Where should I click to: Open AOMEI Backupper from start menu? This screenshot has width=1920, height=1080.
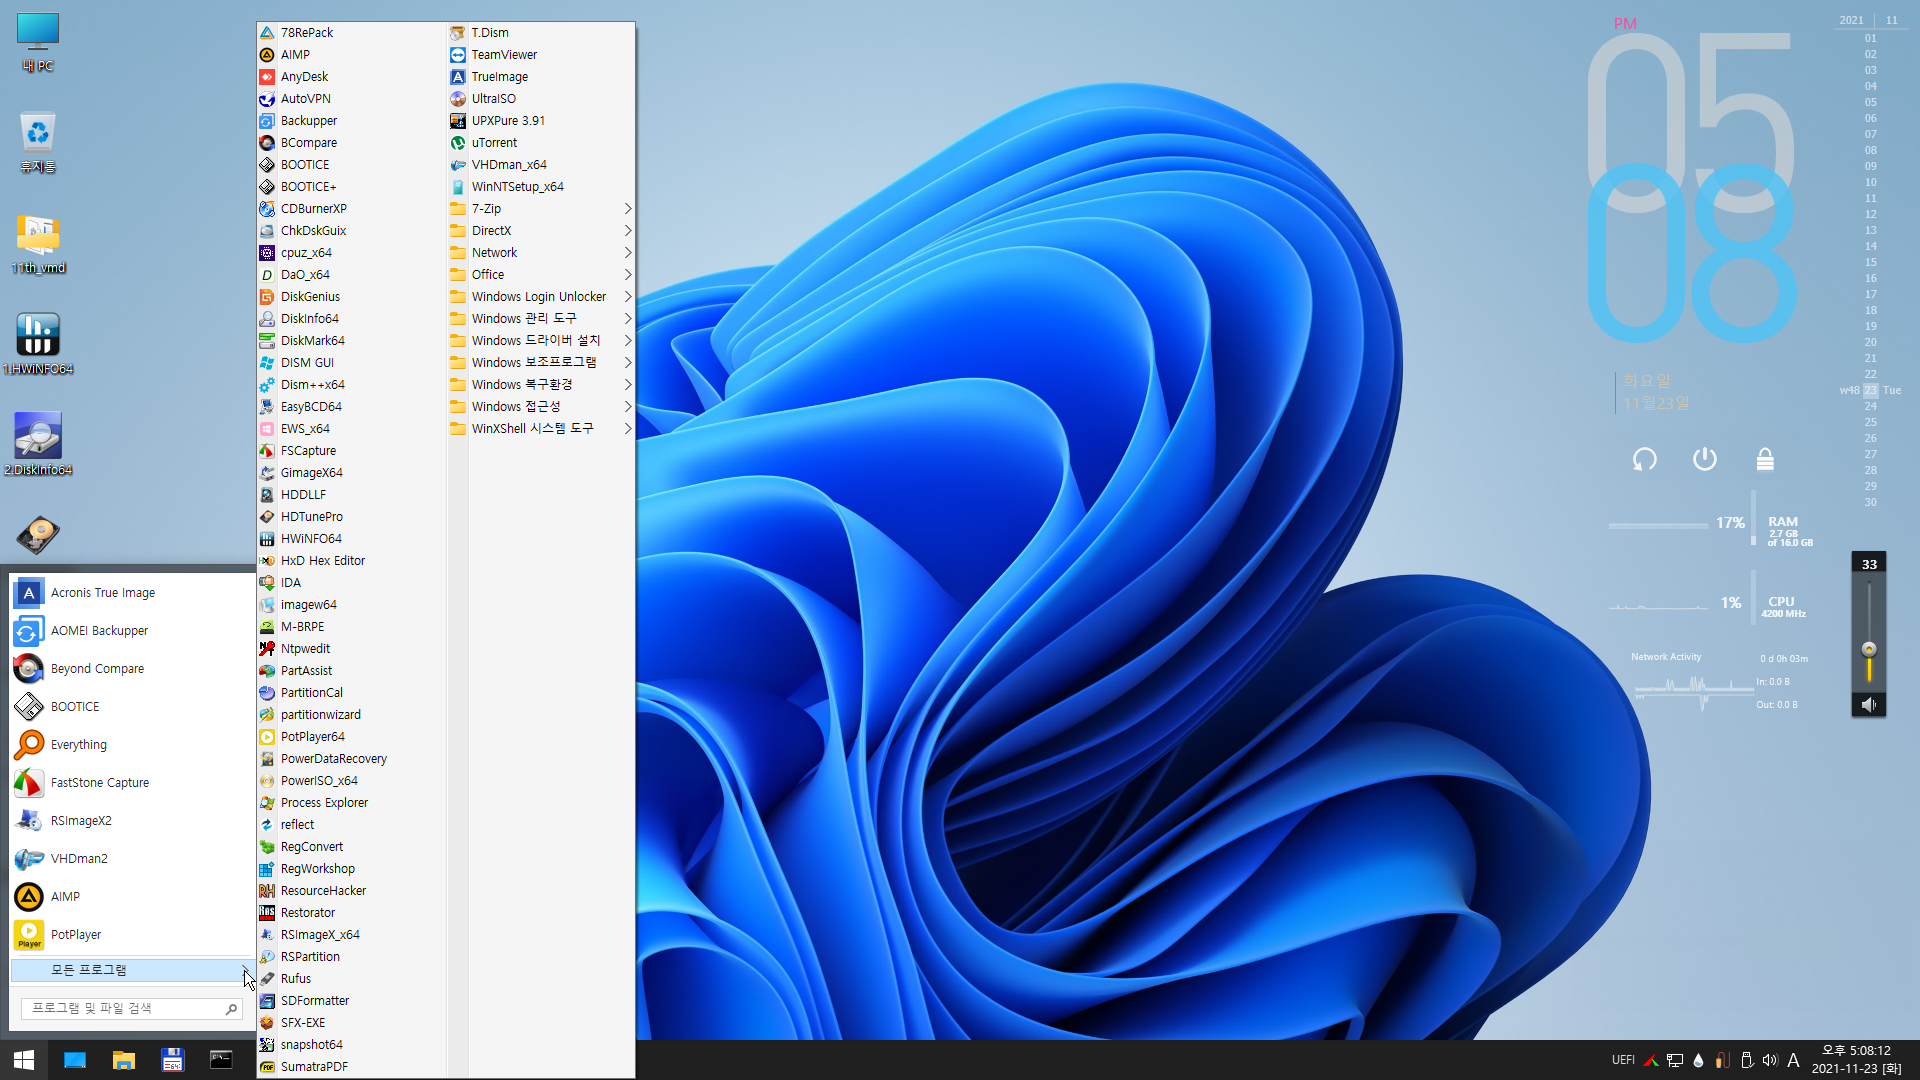pos(132,631)
